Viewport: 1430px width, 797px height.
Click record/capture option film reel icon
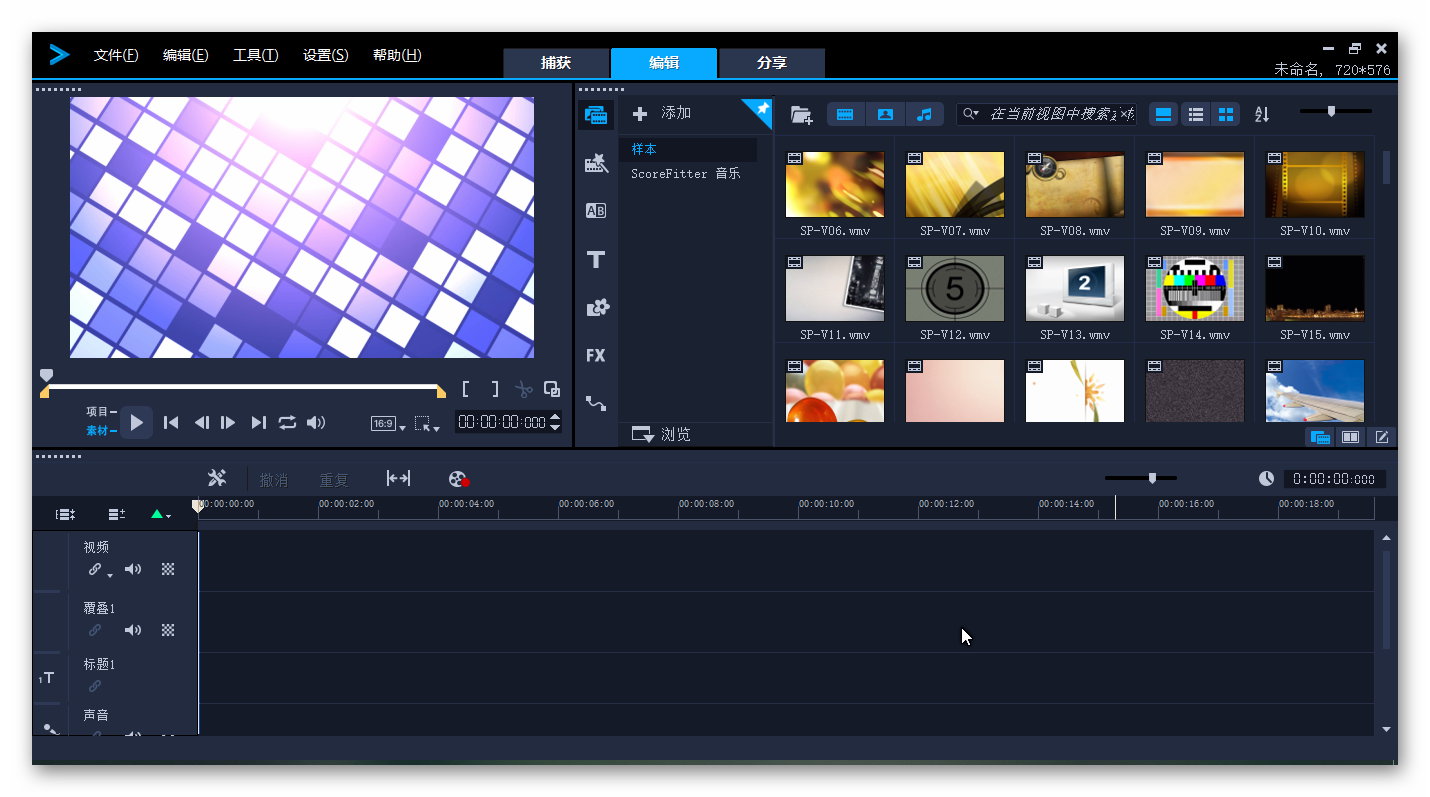459,479
